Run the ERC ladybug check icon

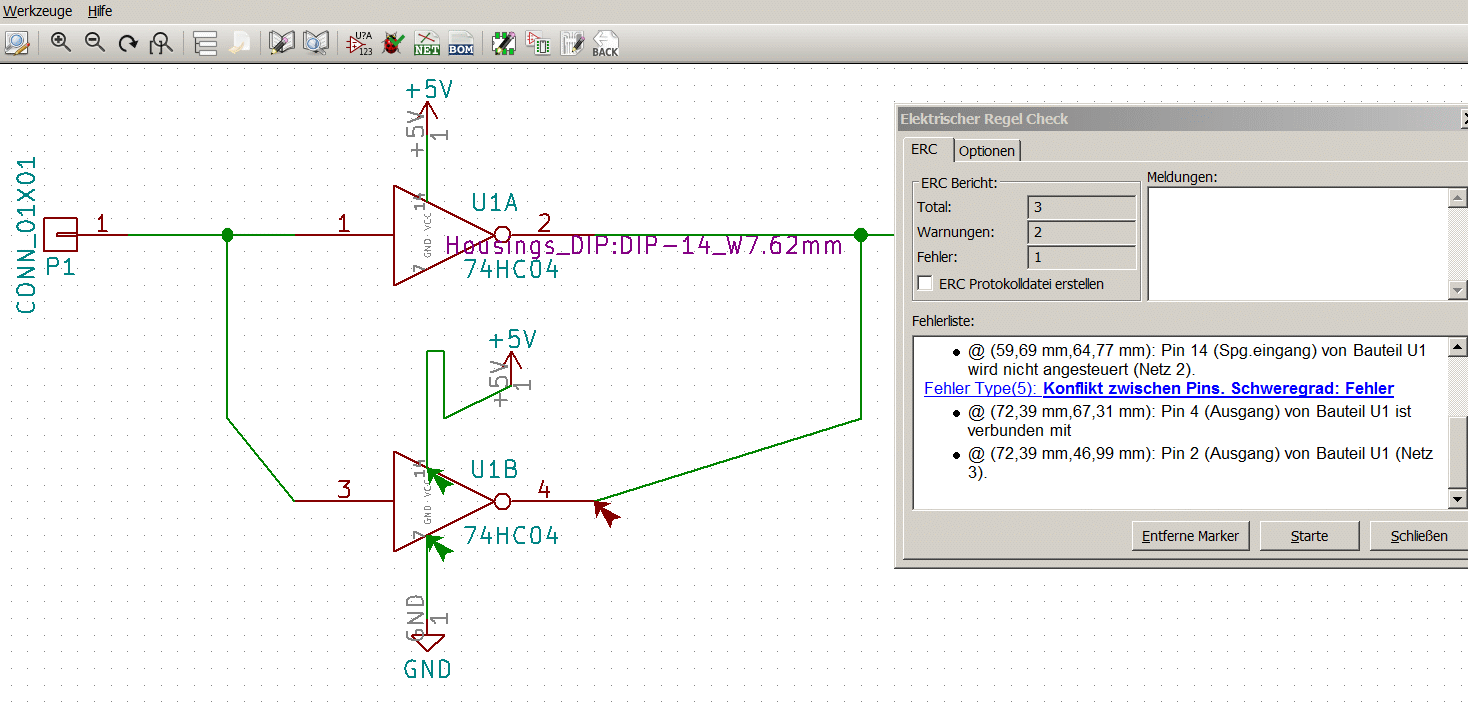(x=394, y=43)
